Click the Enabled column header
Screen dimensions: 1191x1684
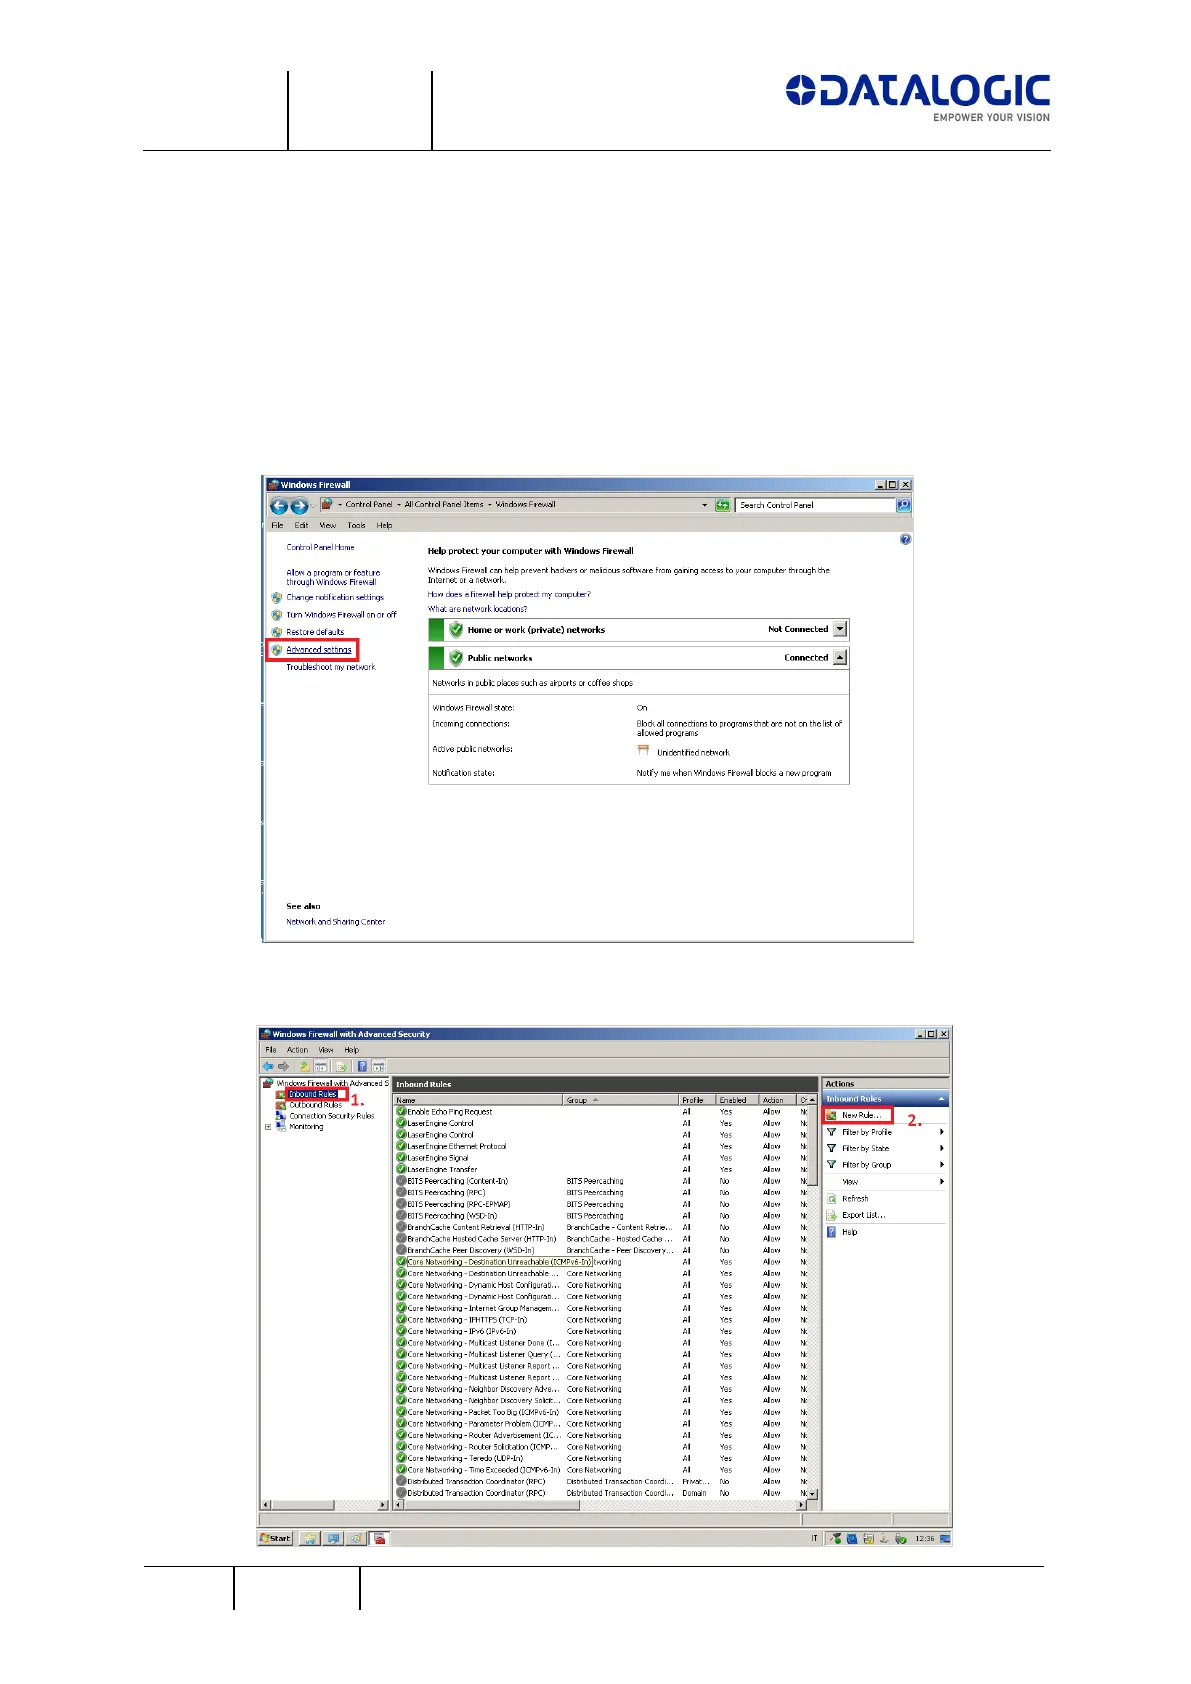point(737,1100)
